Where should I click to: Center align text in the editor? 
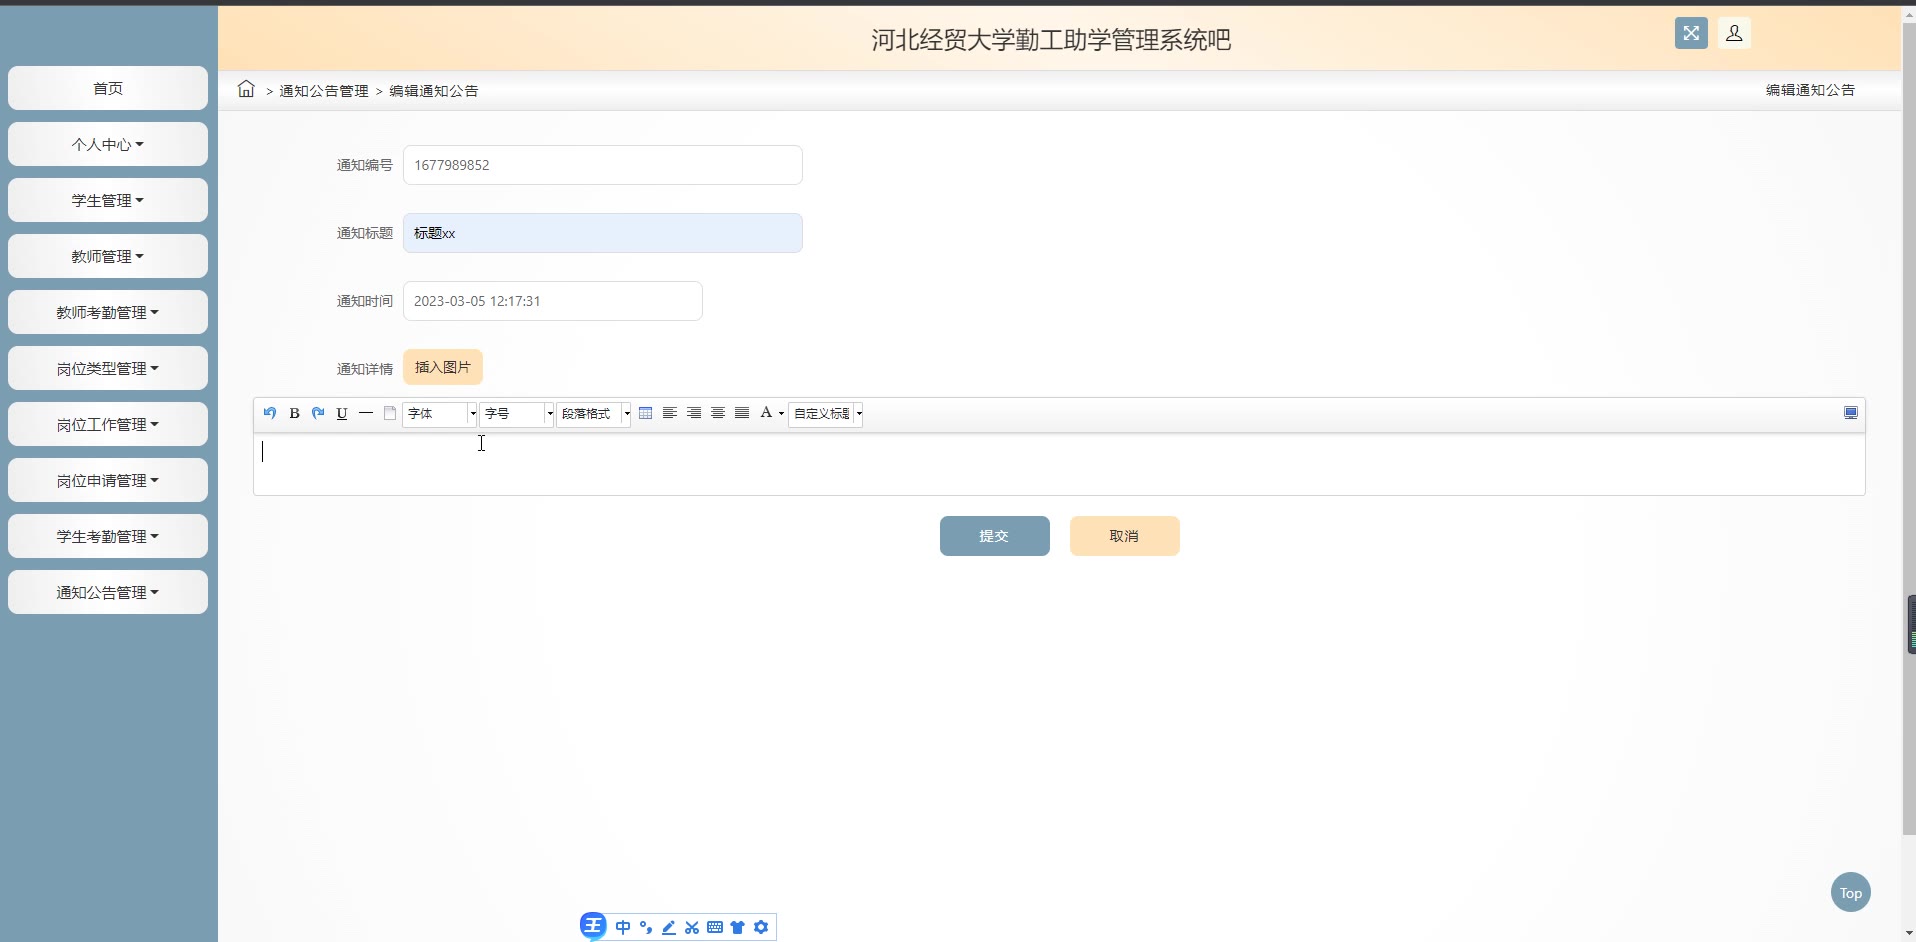point(718,413)
